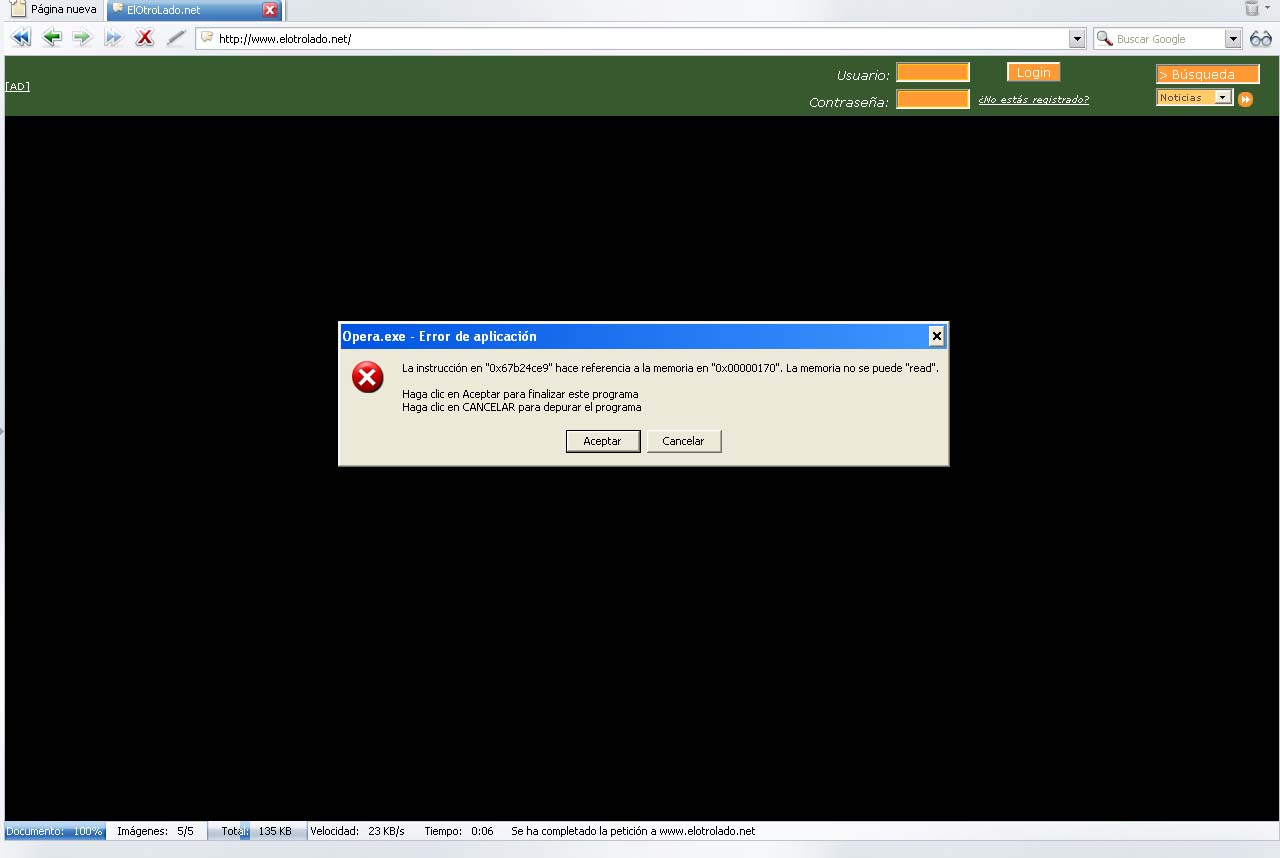Click the 'La instrucción en' error message line
The image size is (1280, 858).
pos(670,368)
